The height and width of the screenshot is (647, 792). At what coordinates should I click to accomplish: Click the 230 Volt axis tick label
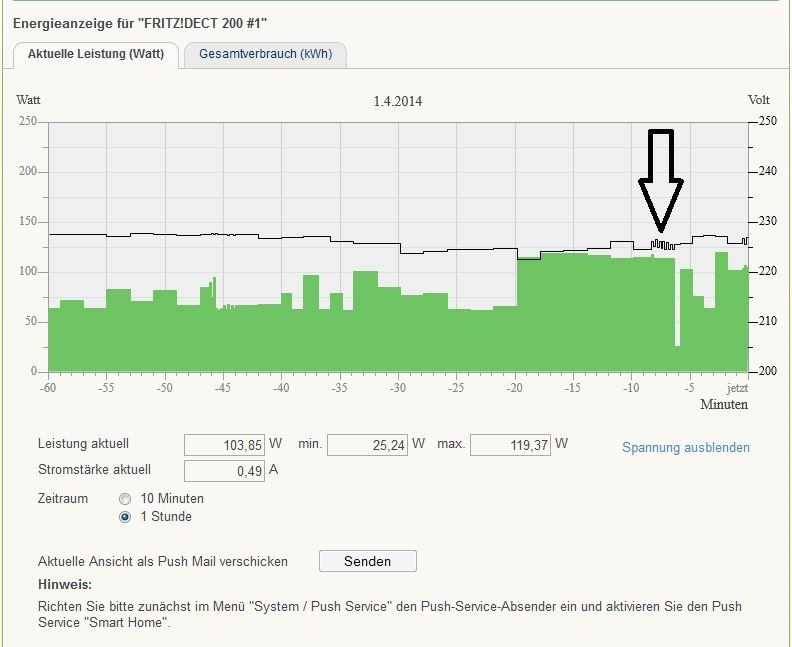pos(768,221)
